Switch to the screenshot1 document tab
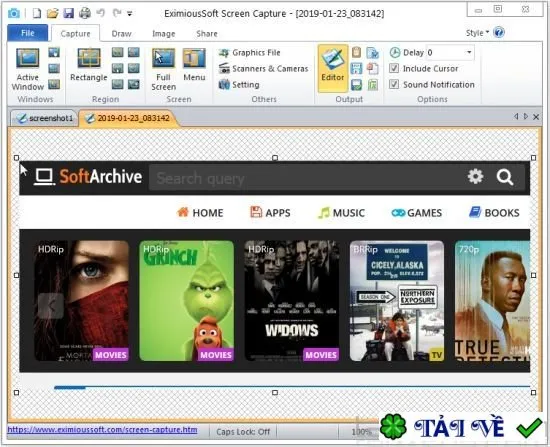The height and width of the screenshot is (447, 550). pos(45,118)
